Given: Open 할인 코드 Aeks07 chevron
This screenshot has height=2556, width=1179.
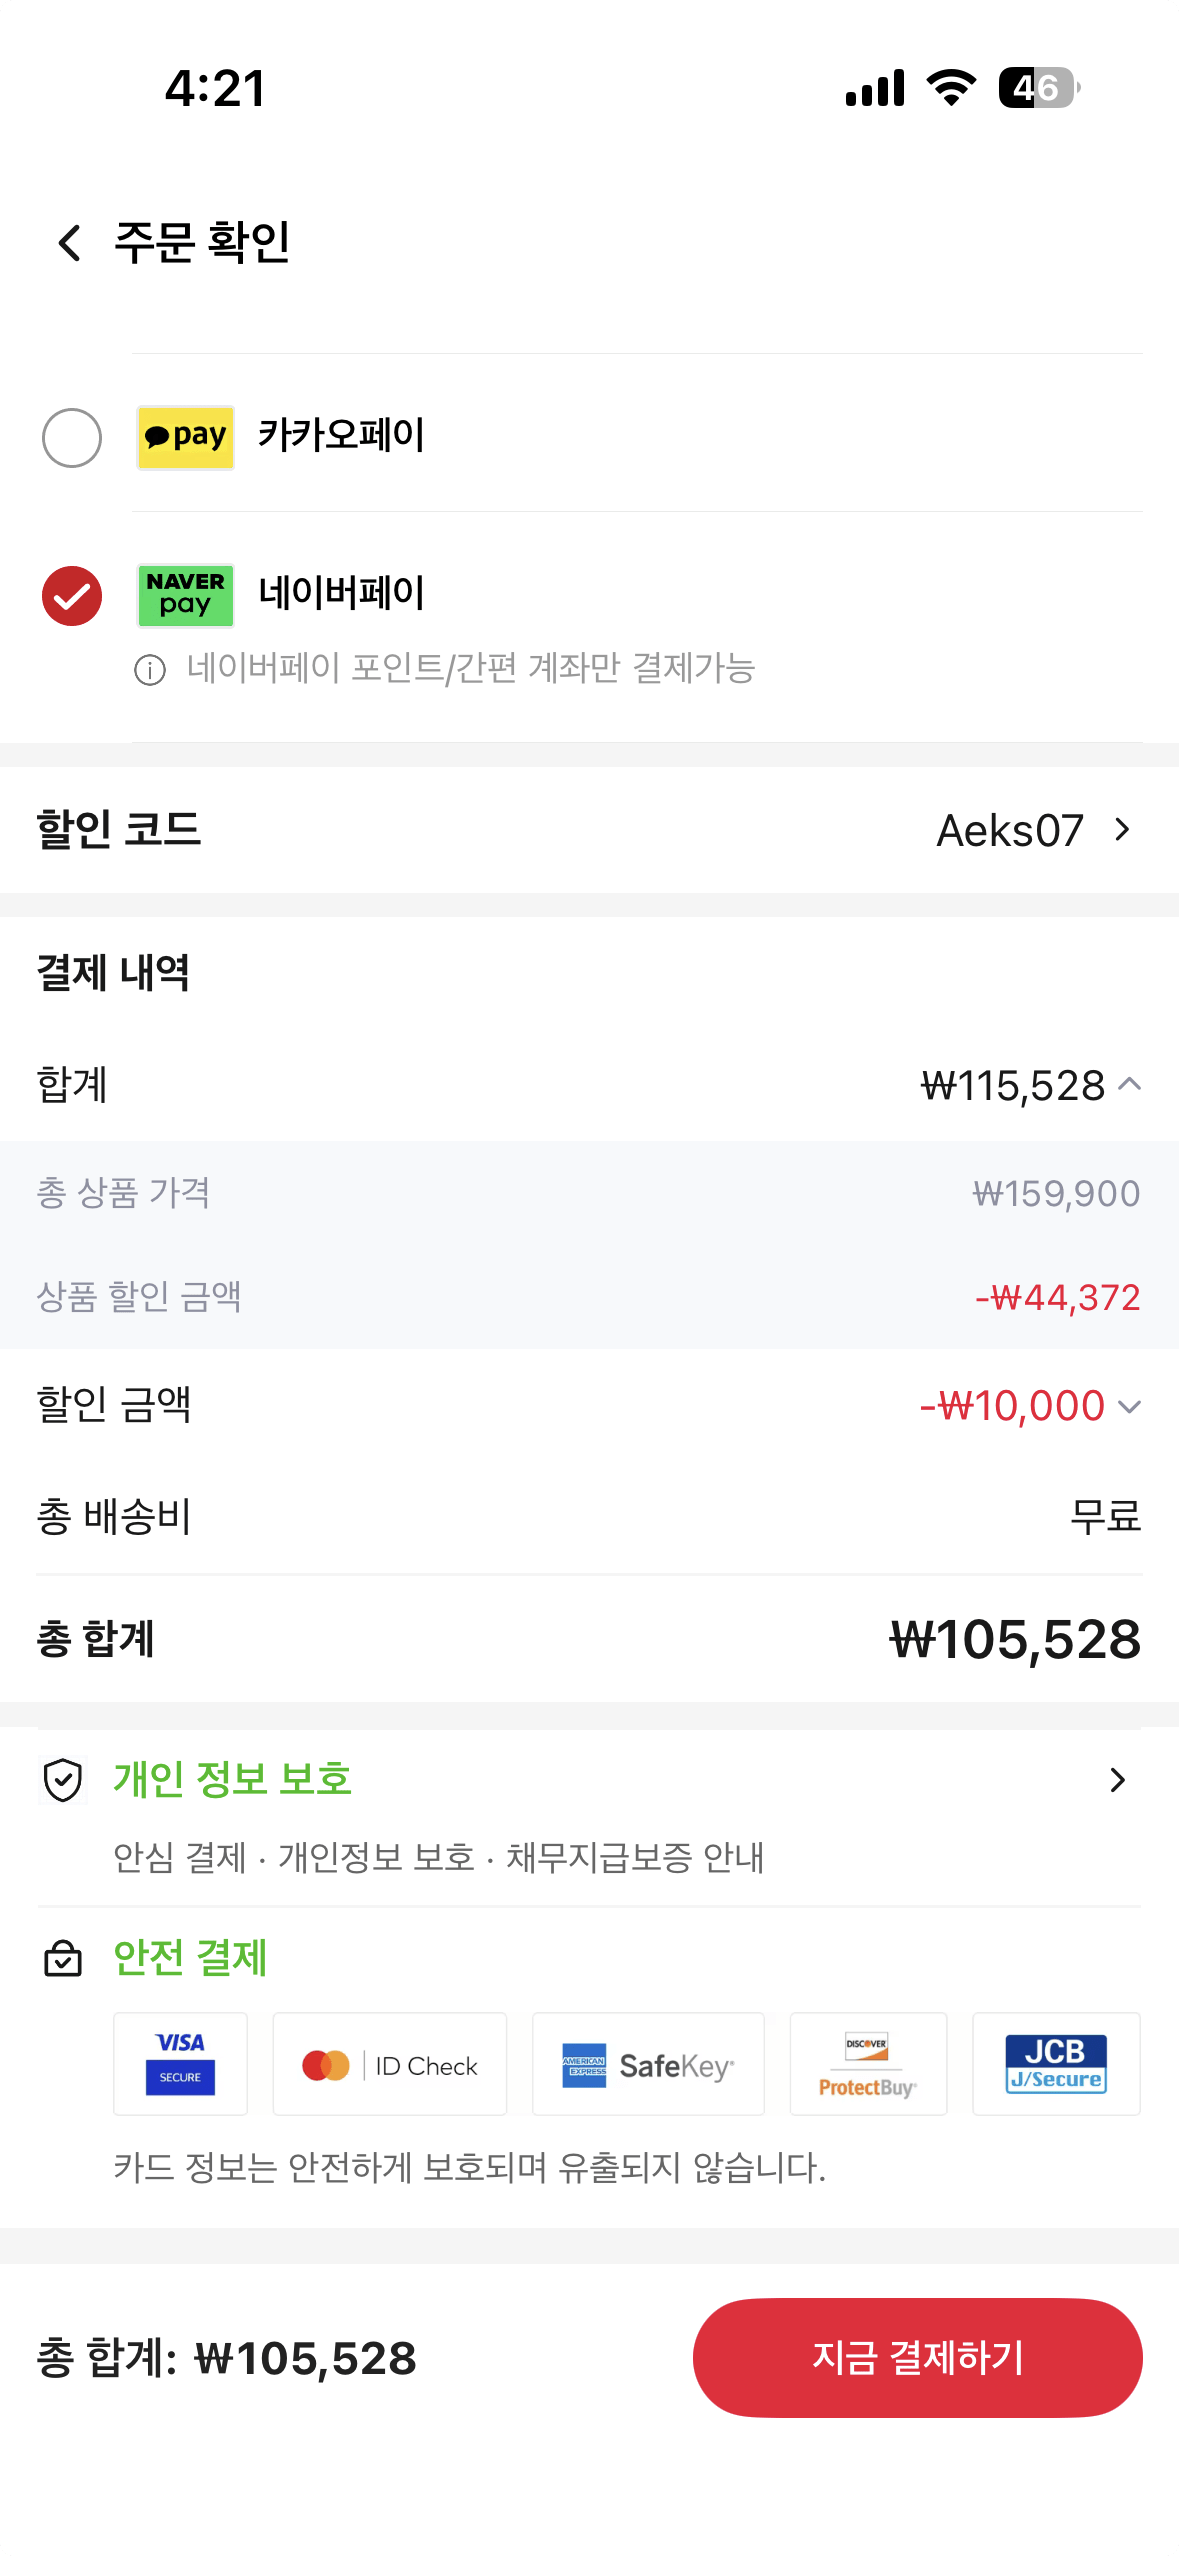Looking at the screenshot, I should coord(1122,829).
